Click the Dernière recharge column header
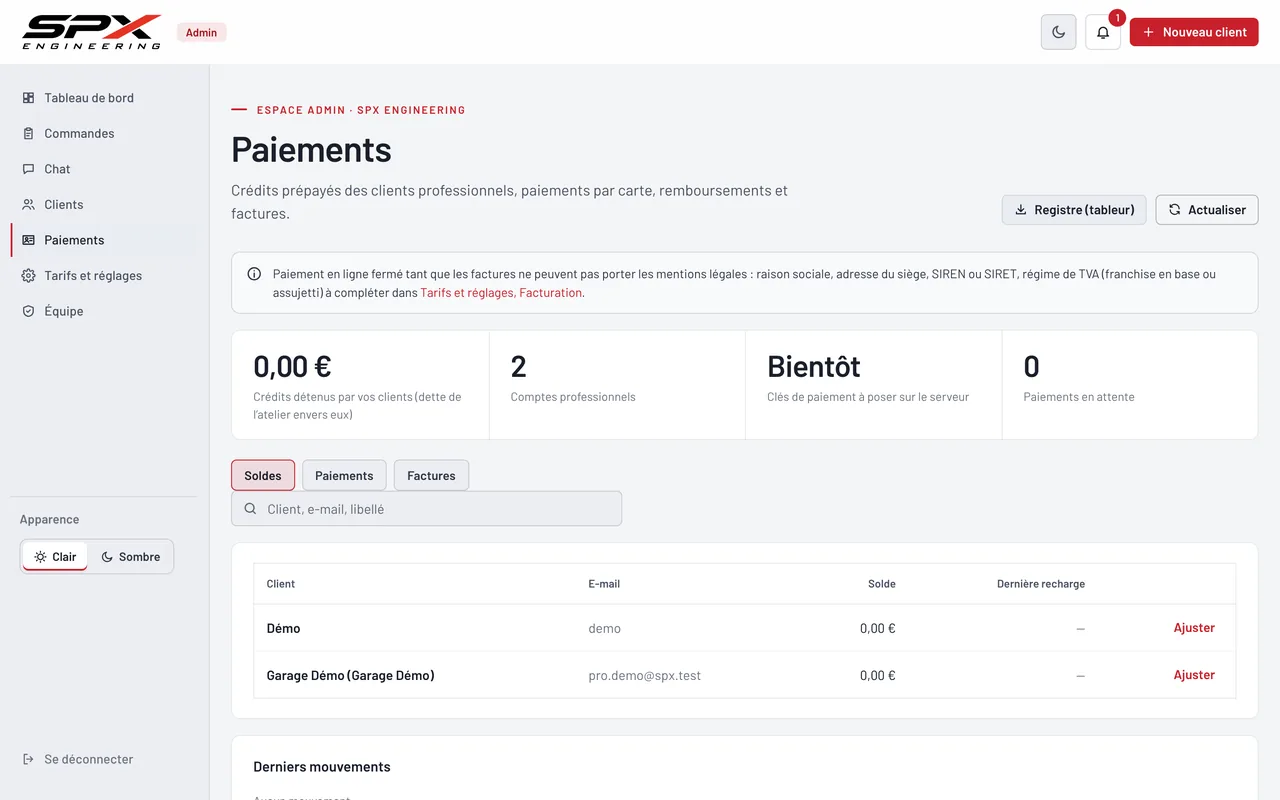This screenshot has height=800, width=1280. pos(1041,584)
